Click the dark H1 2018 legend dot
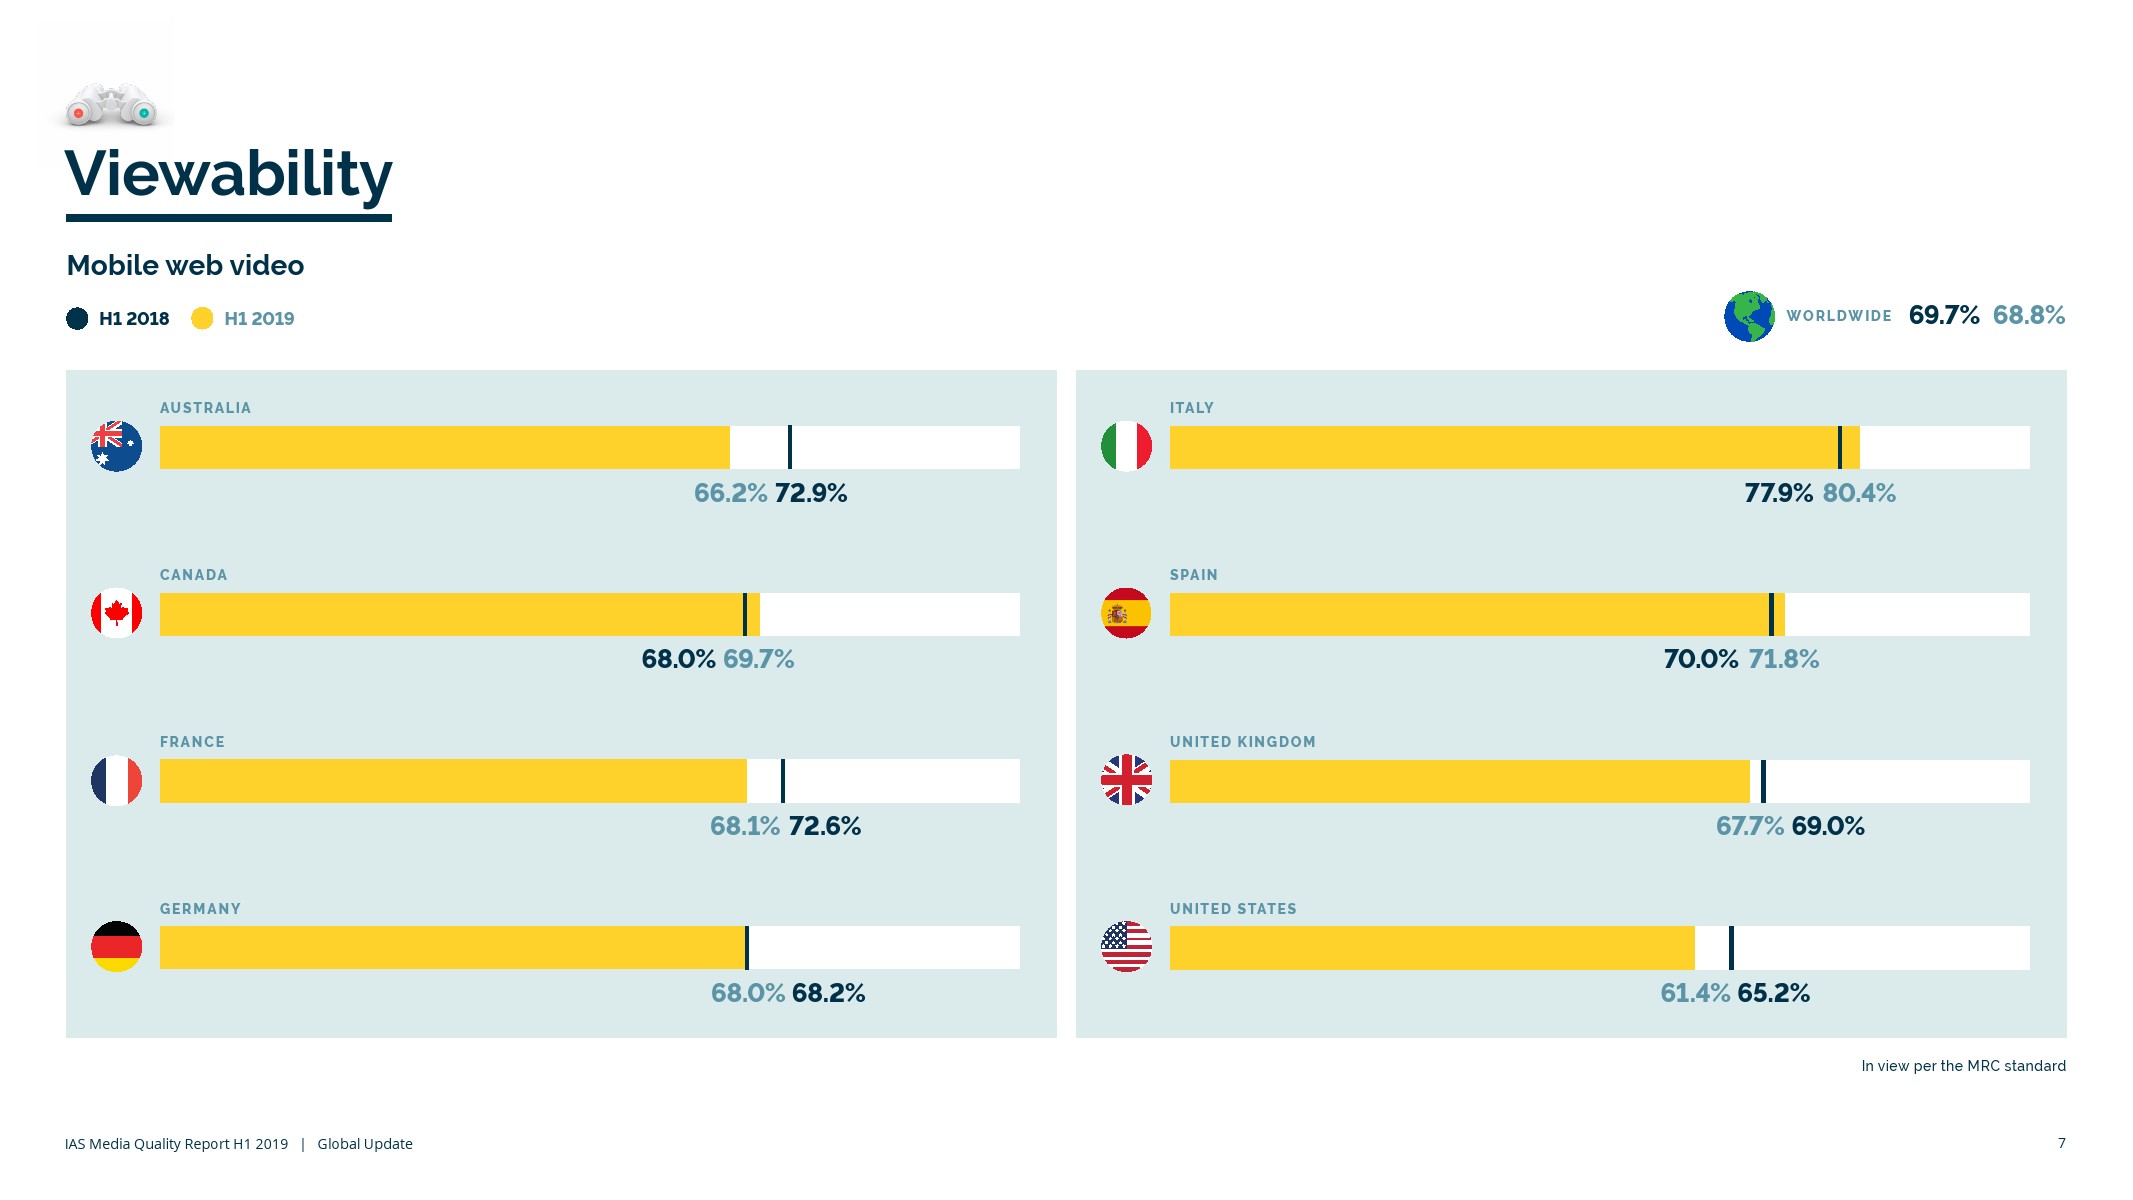The width and height of the screenshot is (2133, 1200). point(77,318)
